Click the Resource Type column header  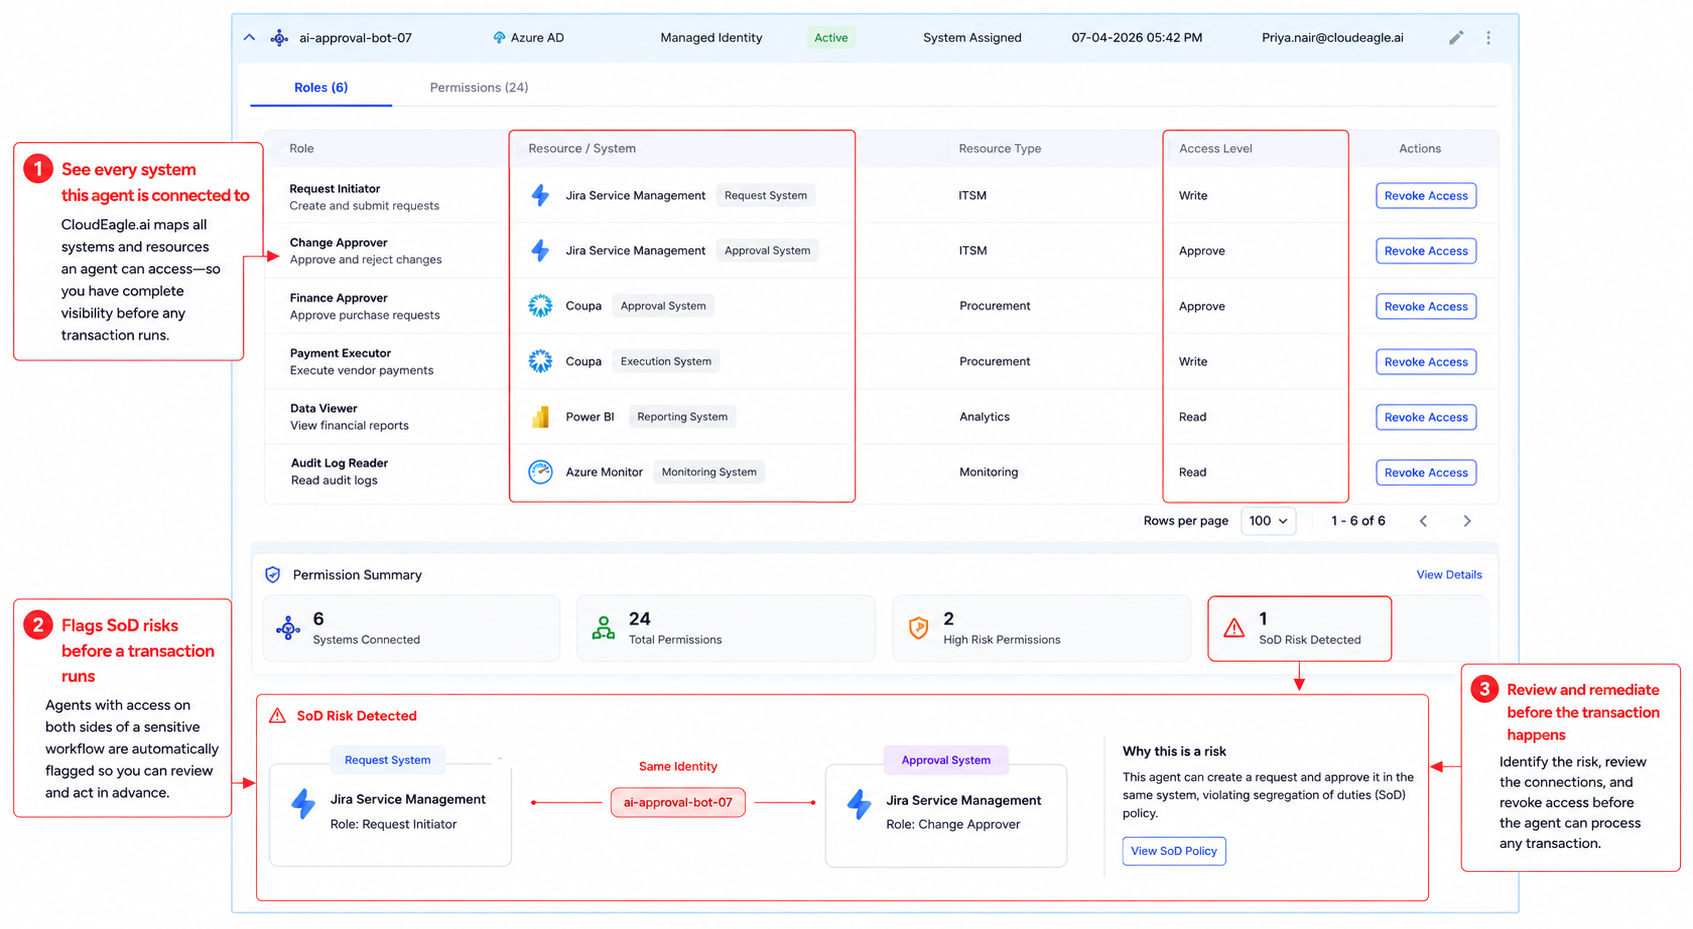pyautogui.click(x=1000, y=149)
